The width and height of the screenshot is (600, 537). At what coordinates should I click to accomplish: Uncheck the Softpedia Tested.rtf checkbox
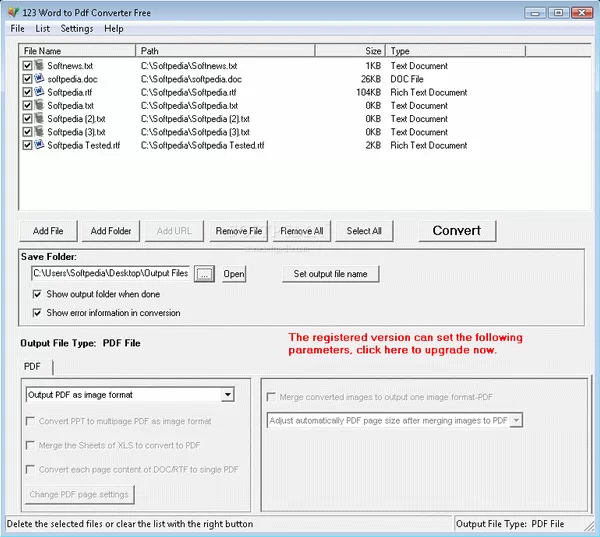(x=27, y=145)
